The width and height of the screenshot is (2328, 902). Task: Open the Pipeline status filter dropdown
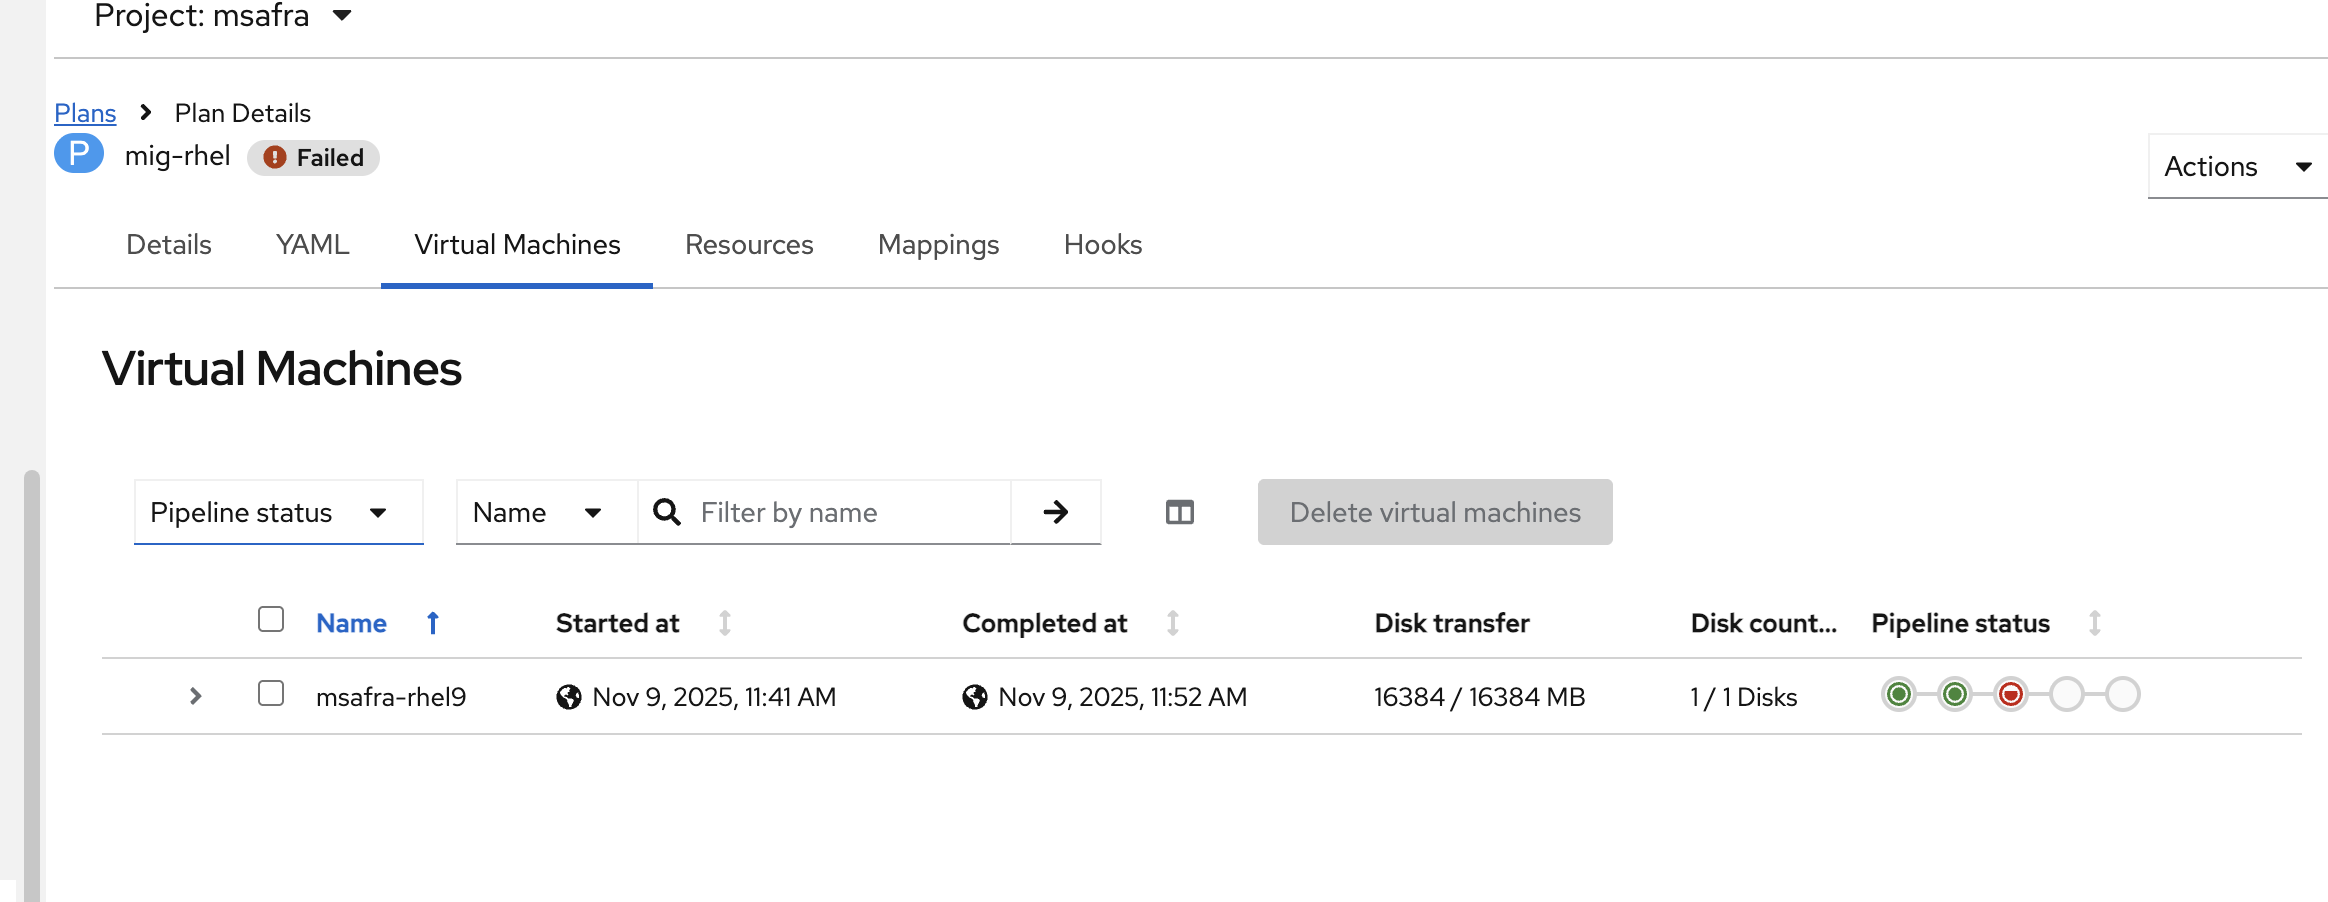(x=278, y=512)
